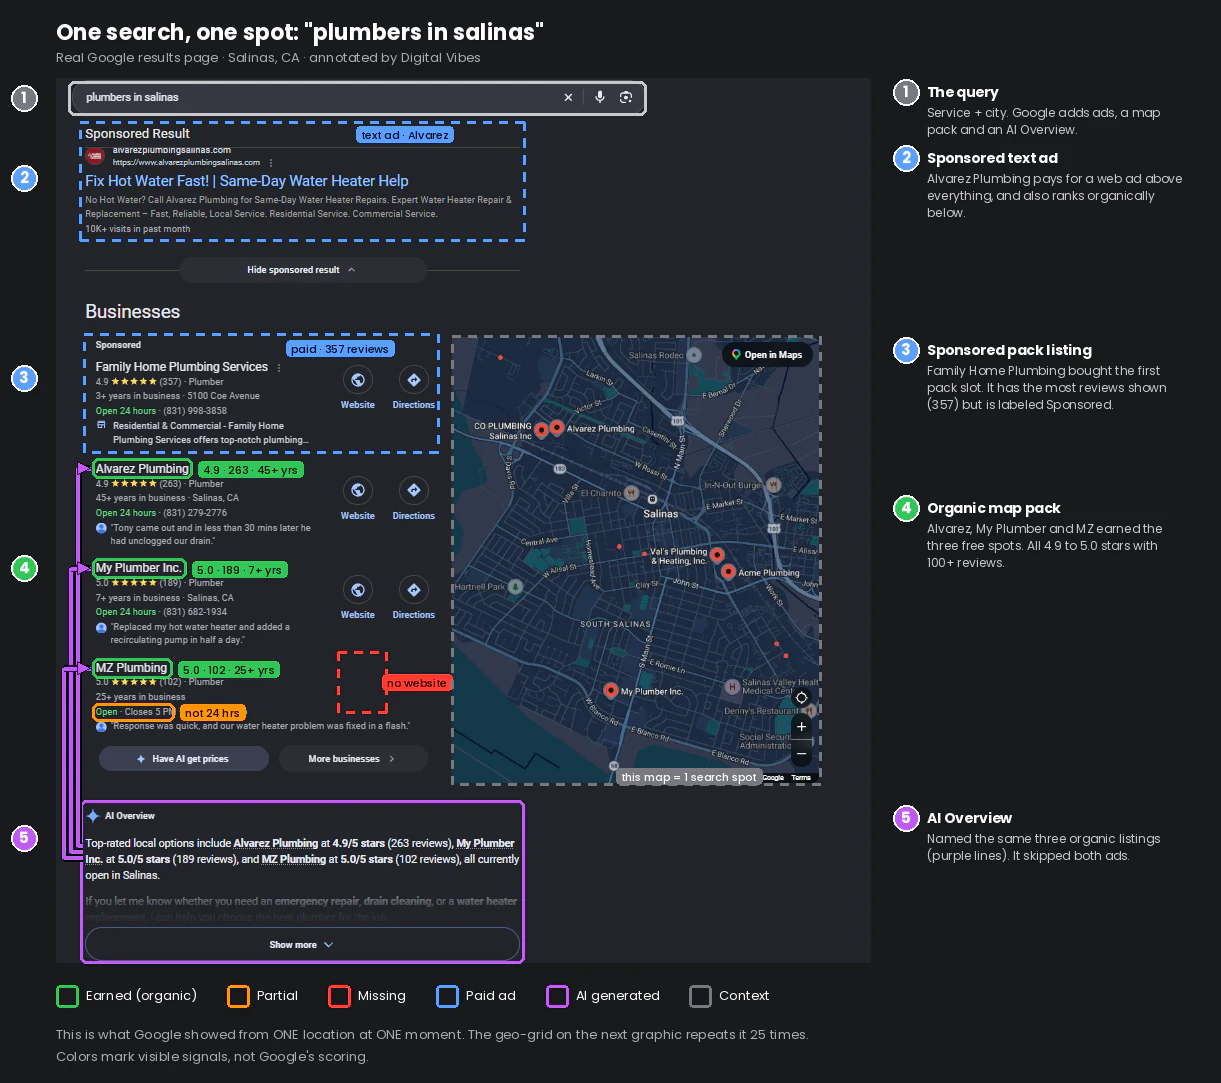This screenshot has width=1221, height=1083.
Task: Open the map Terms link
Action: [x=801, y=778]
